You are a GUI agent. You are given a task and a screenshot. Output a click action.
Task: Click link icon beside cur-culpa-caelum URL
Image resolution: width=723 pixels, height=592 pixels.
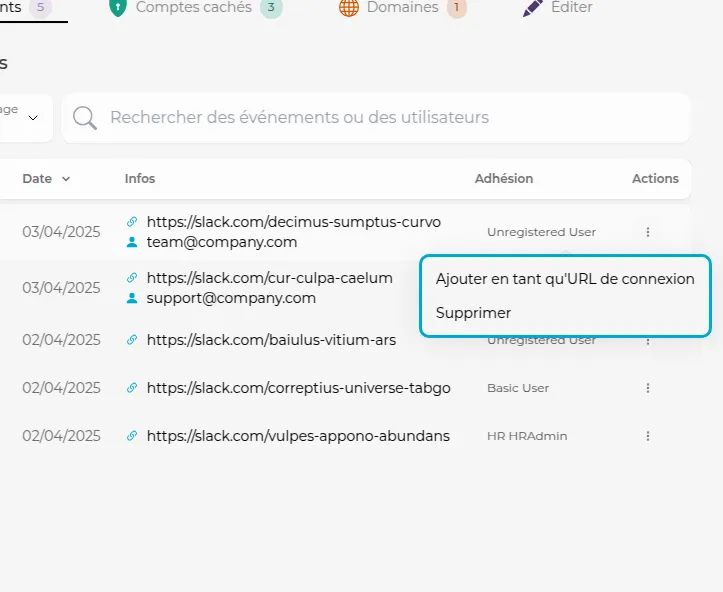tap(132, 278)
